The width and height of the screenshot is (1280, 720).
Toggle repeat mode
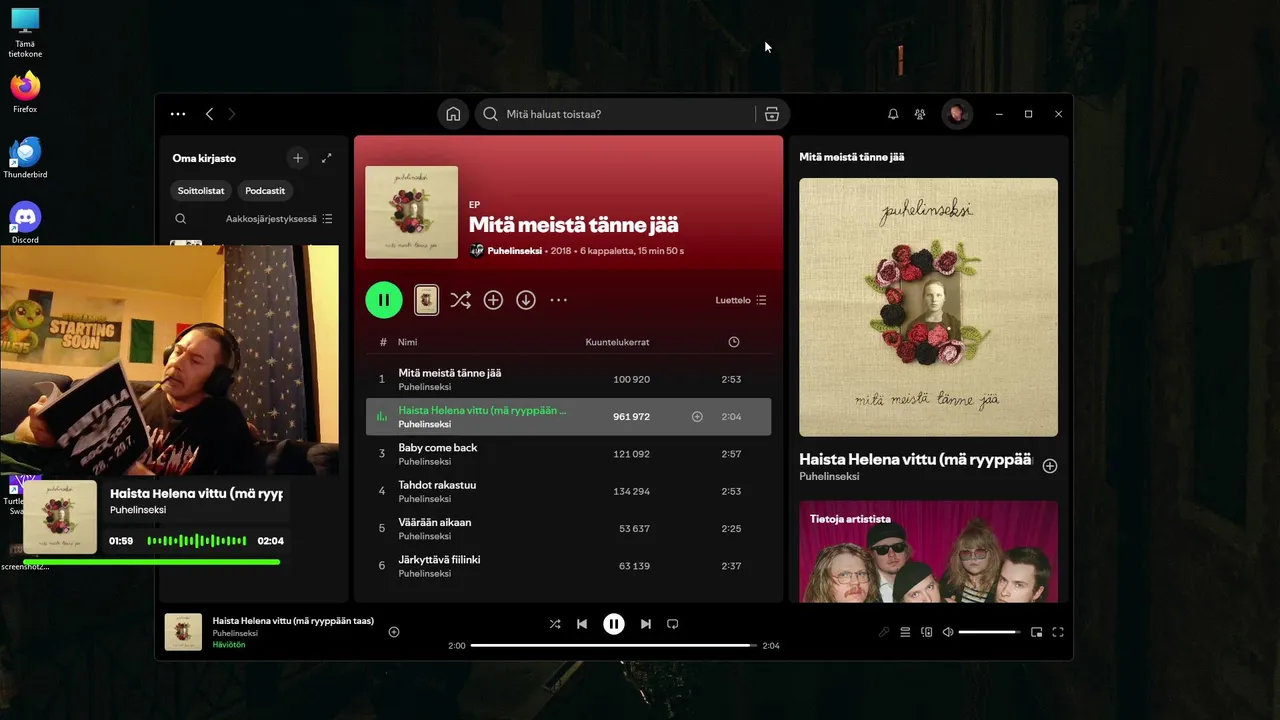point(673,624)
